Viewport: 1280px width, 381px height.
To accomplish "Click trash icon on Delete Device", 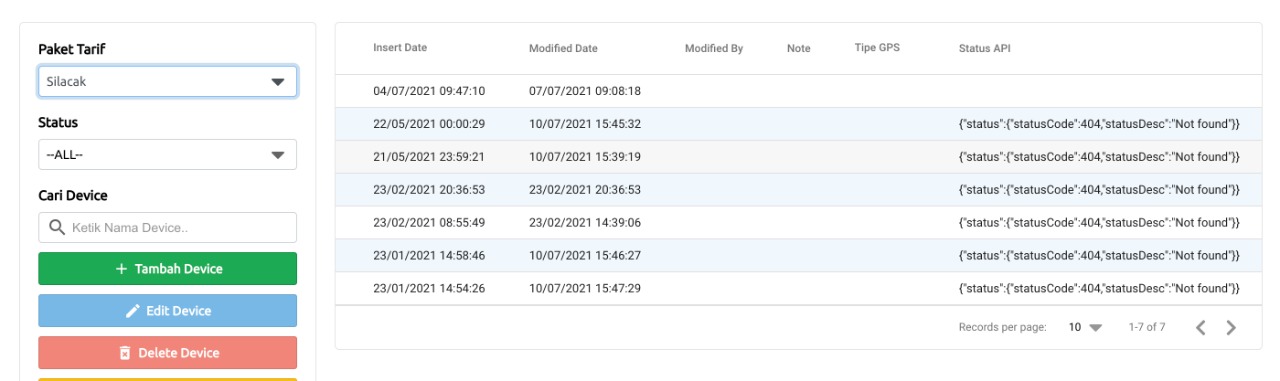I will pos(125,353).
